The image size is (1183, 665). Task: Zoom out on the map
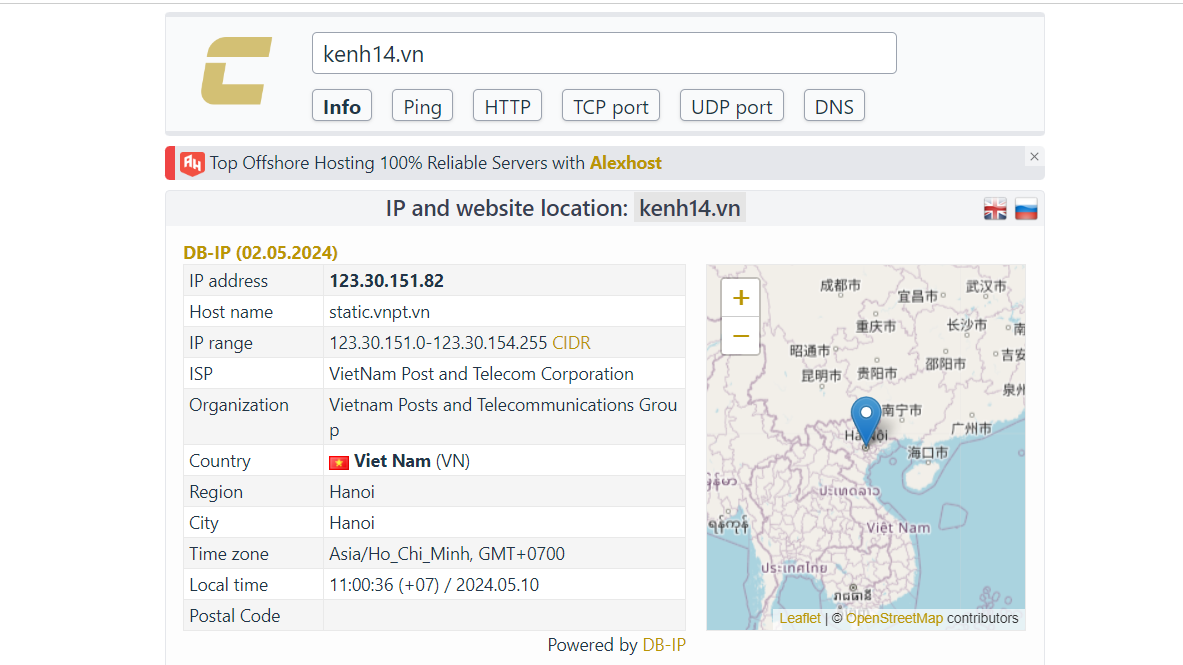pos(740,336)
